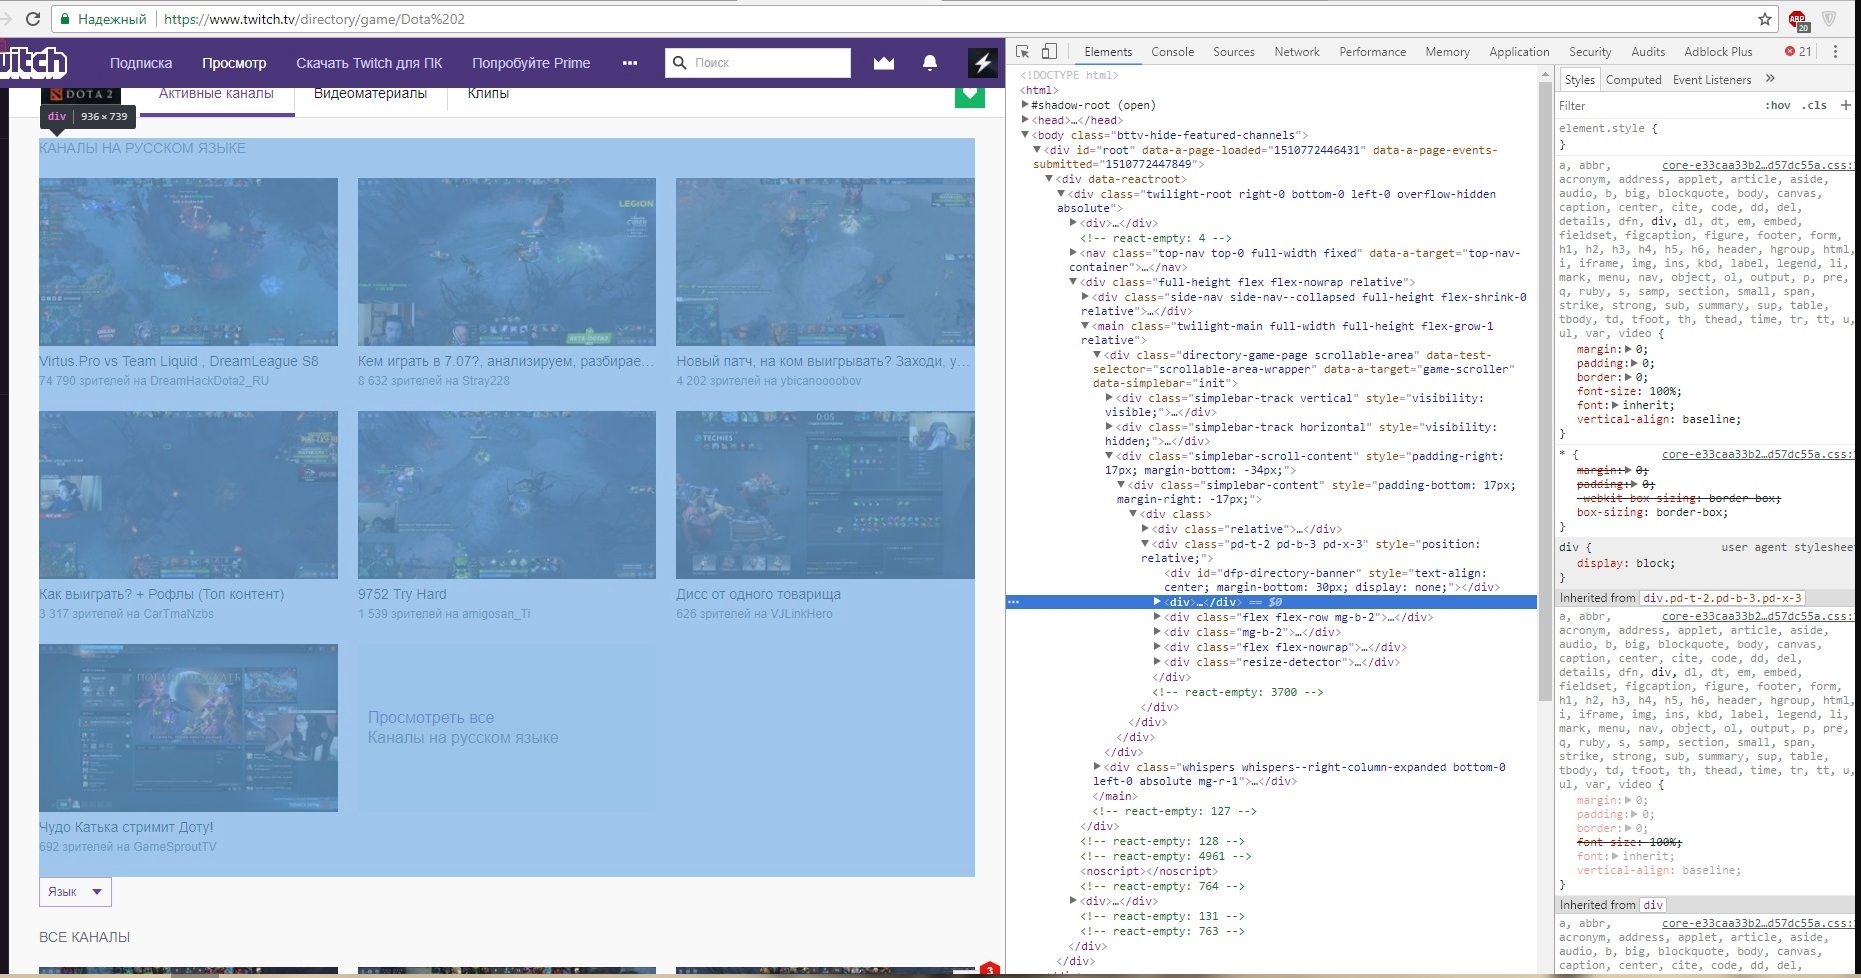
Task: Expand the side-nav div node
Action: coord(1085,297)
